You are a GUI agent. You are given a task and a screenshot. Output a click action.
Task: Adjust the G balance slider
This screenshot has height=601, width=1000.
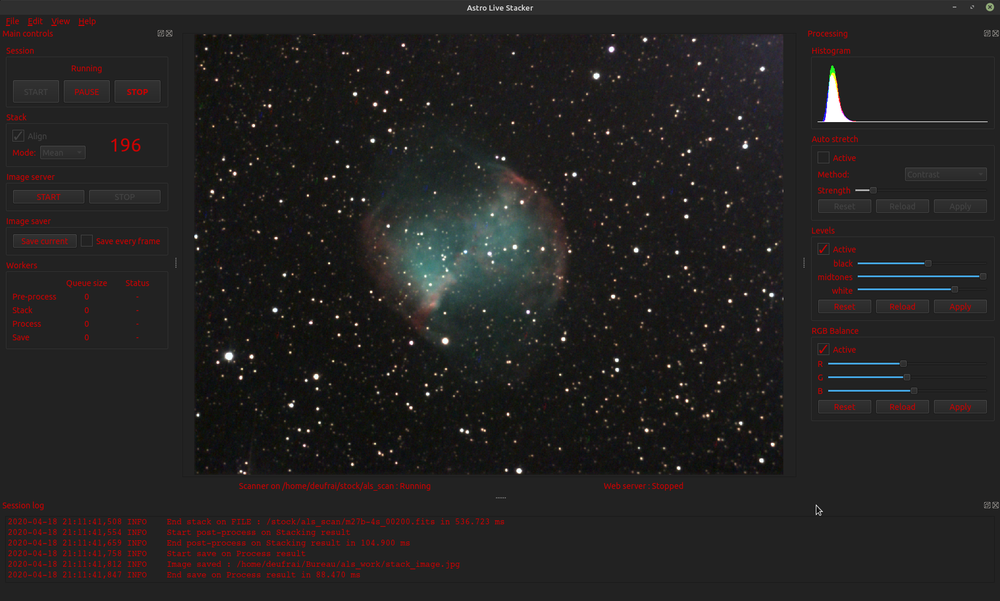coord(907,377)
